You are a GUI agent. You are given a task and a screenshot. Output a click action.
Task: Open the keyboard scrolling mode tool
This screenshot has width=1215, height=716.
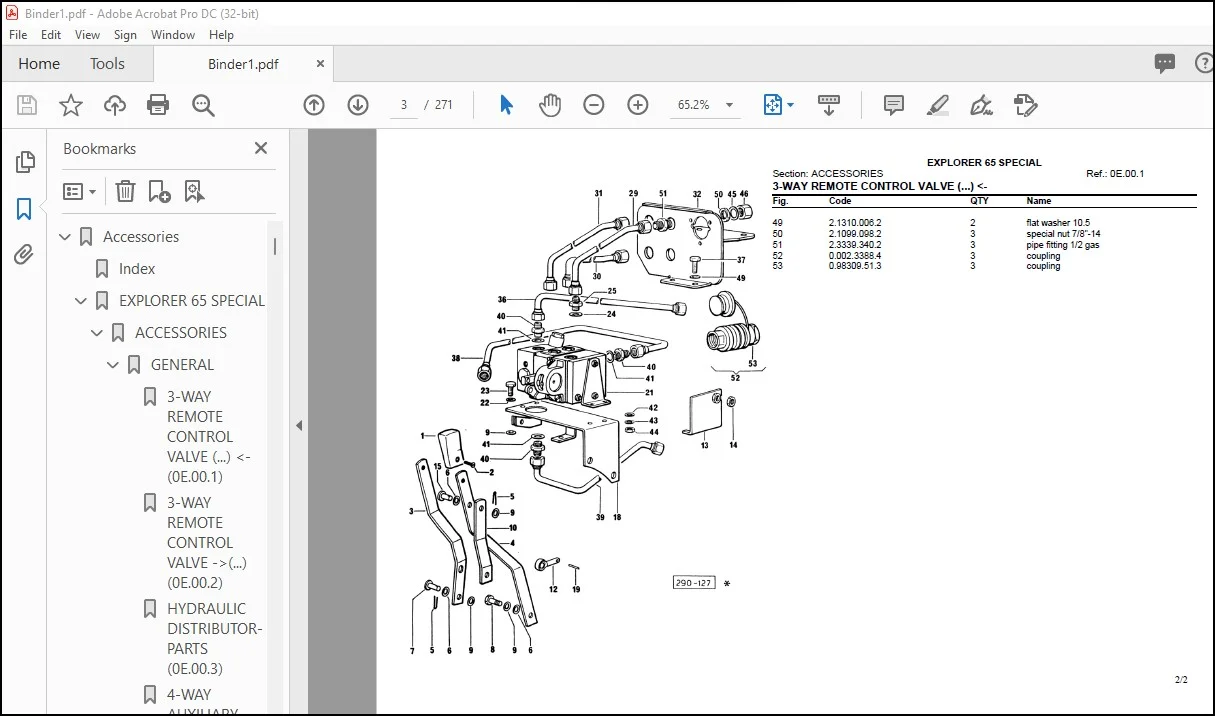(x=828, y=105)
